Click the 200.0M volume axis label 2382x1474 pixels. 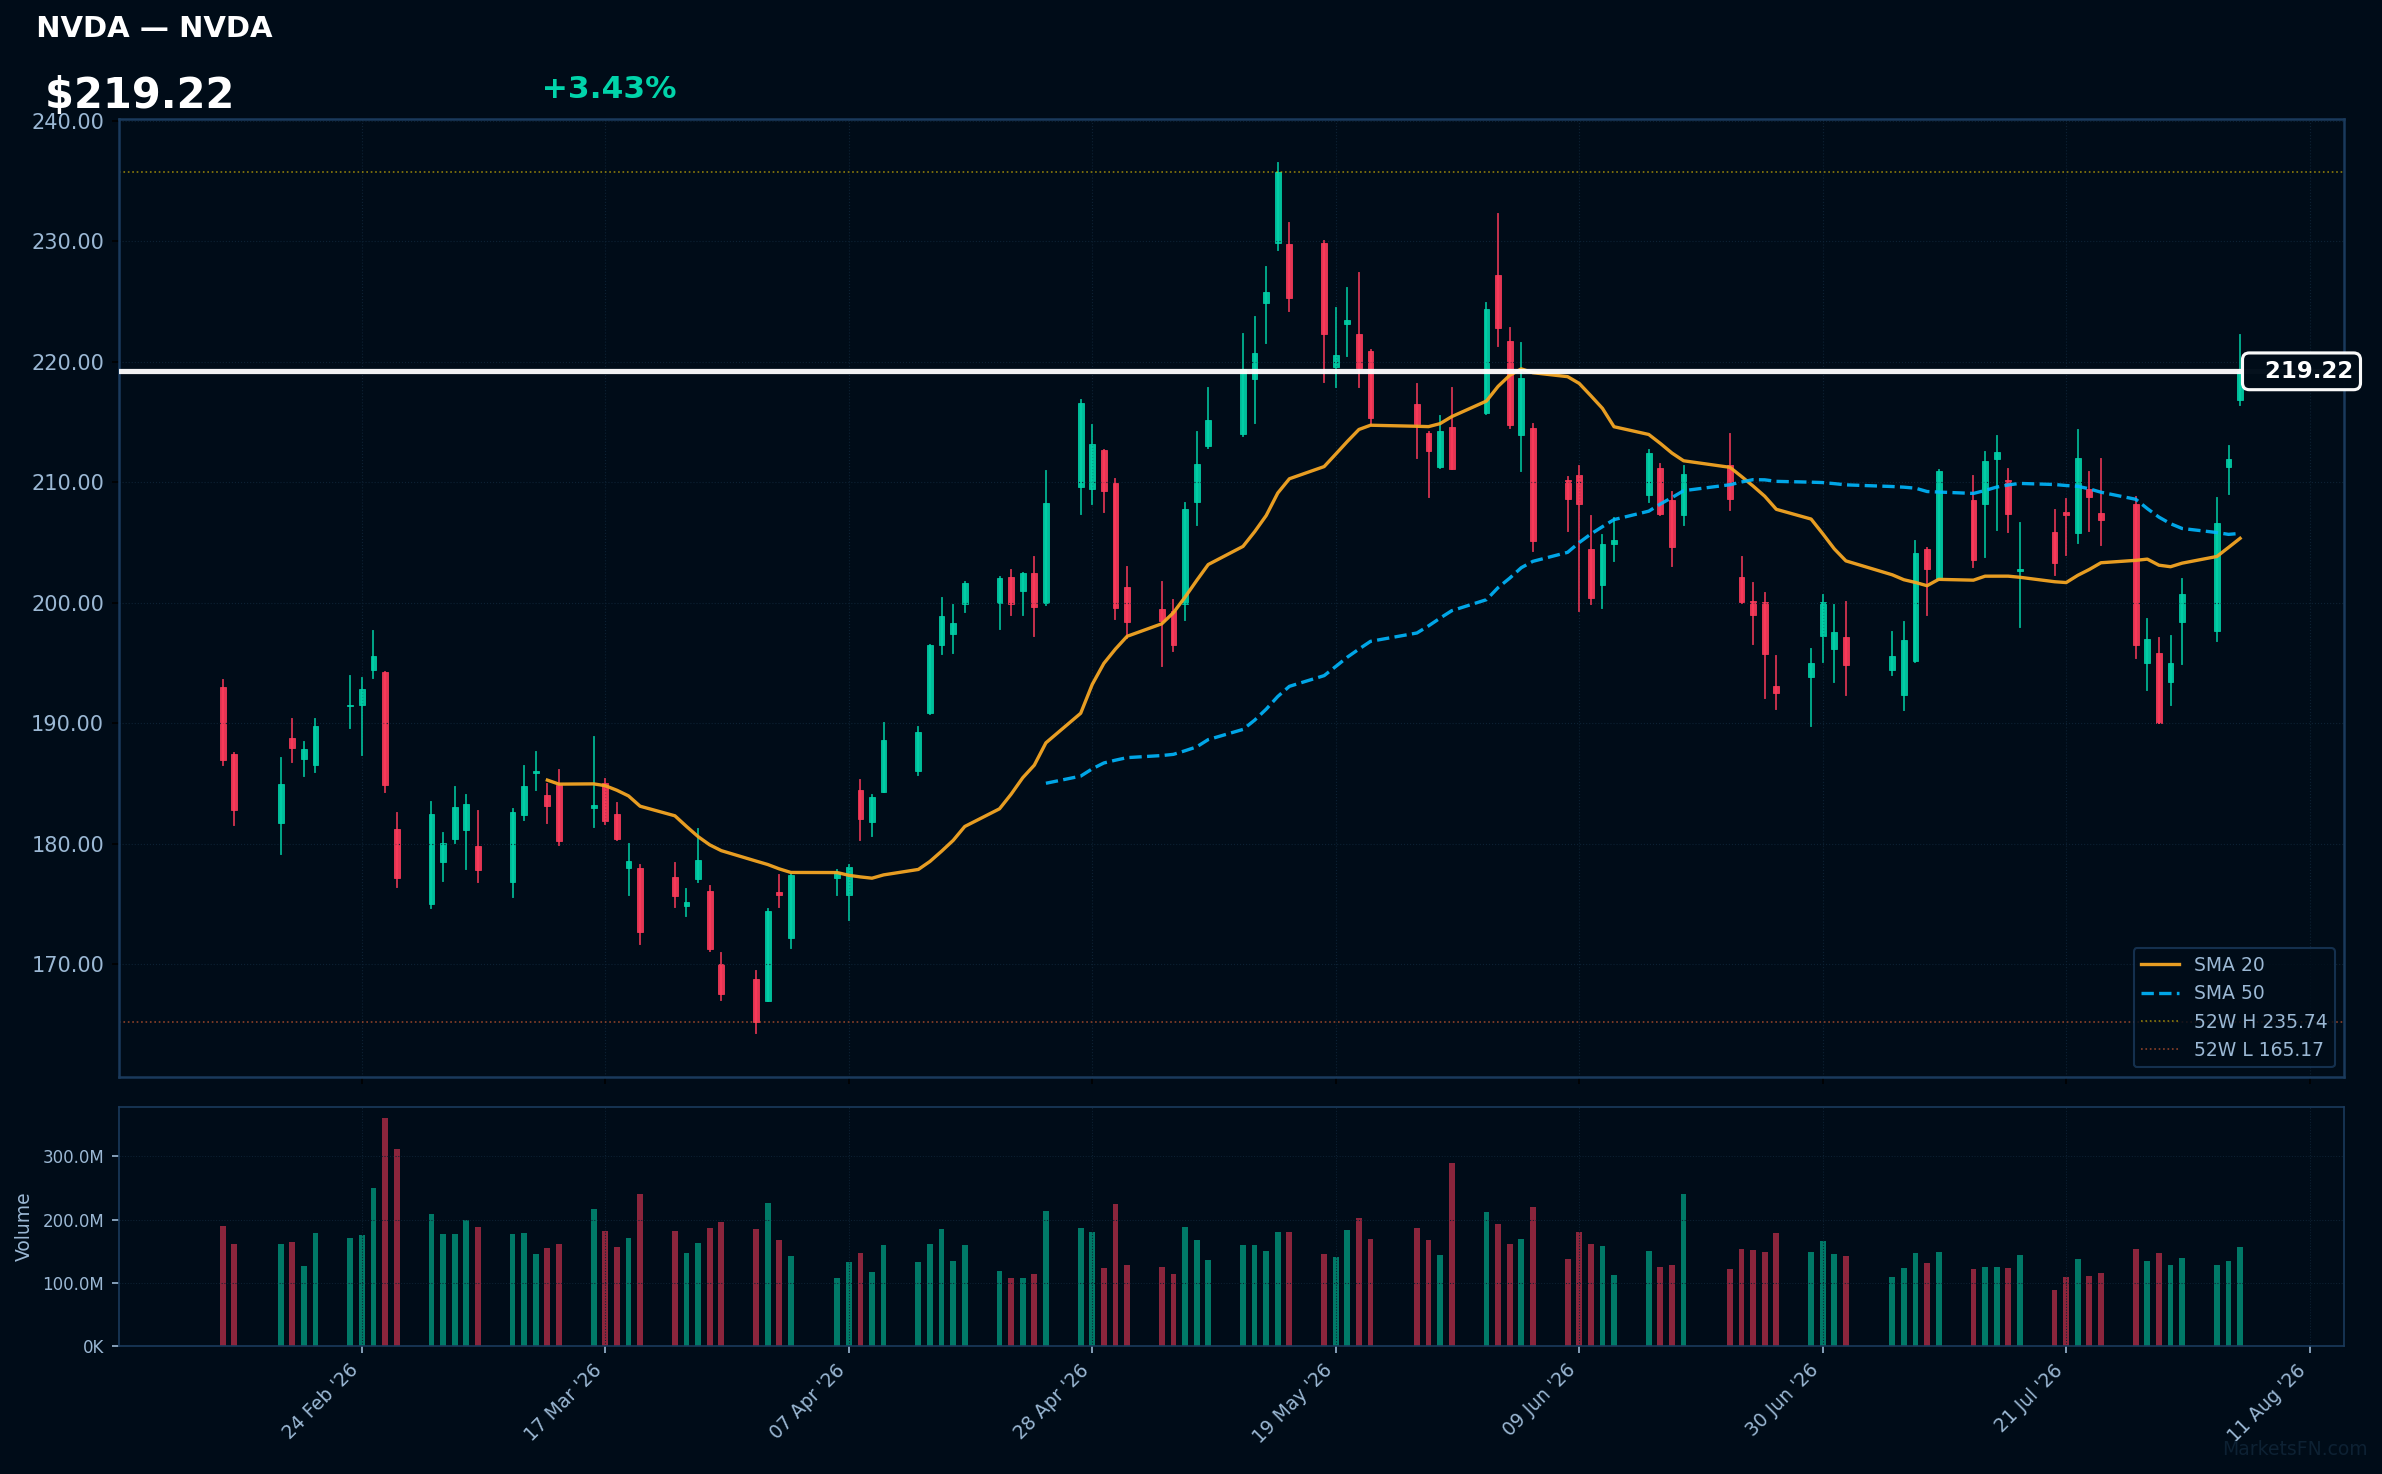point(73,1221)
